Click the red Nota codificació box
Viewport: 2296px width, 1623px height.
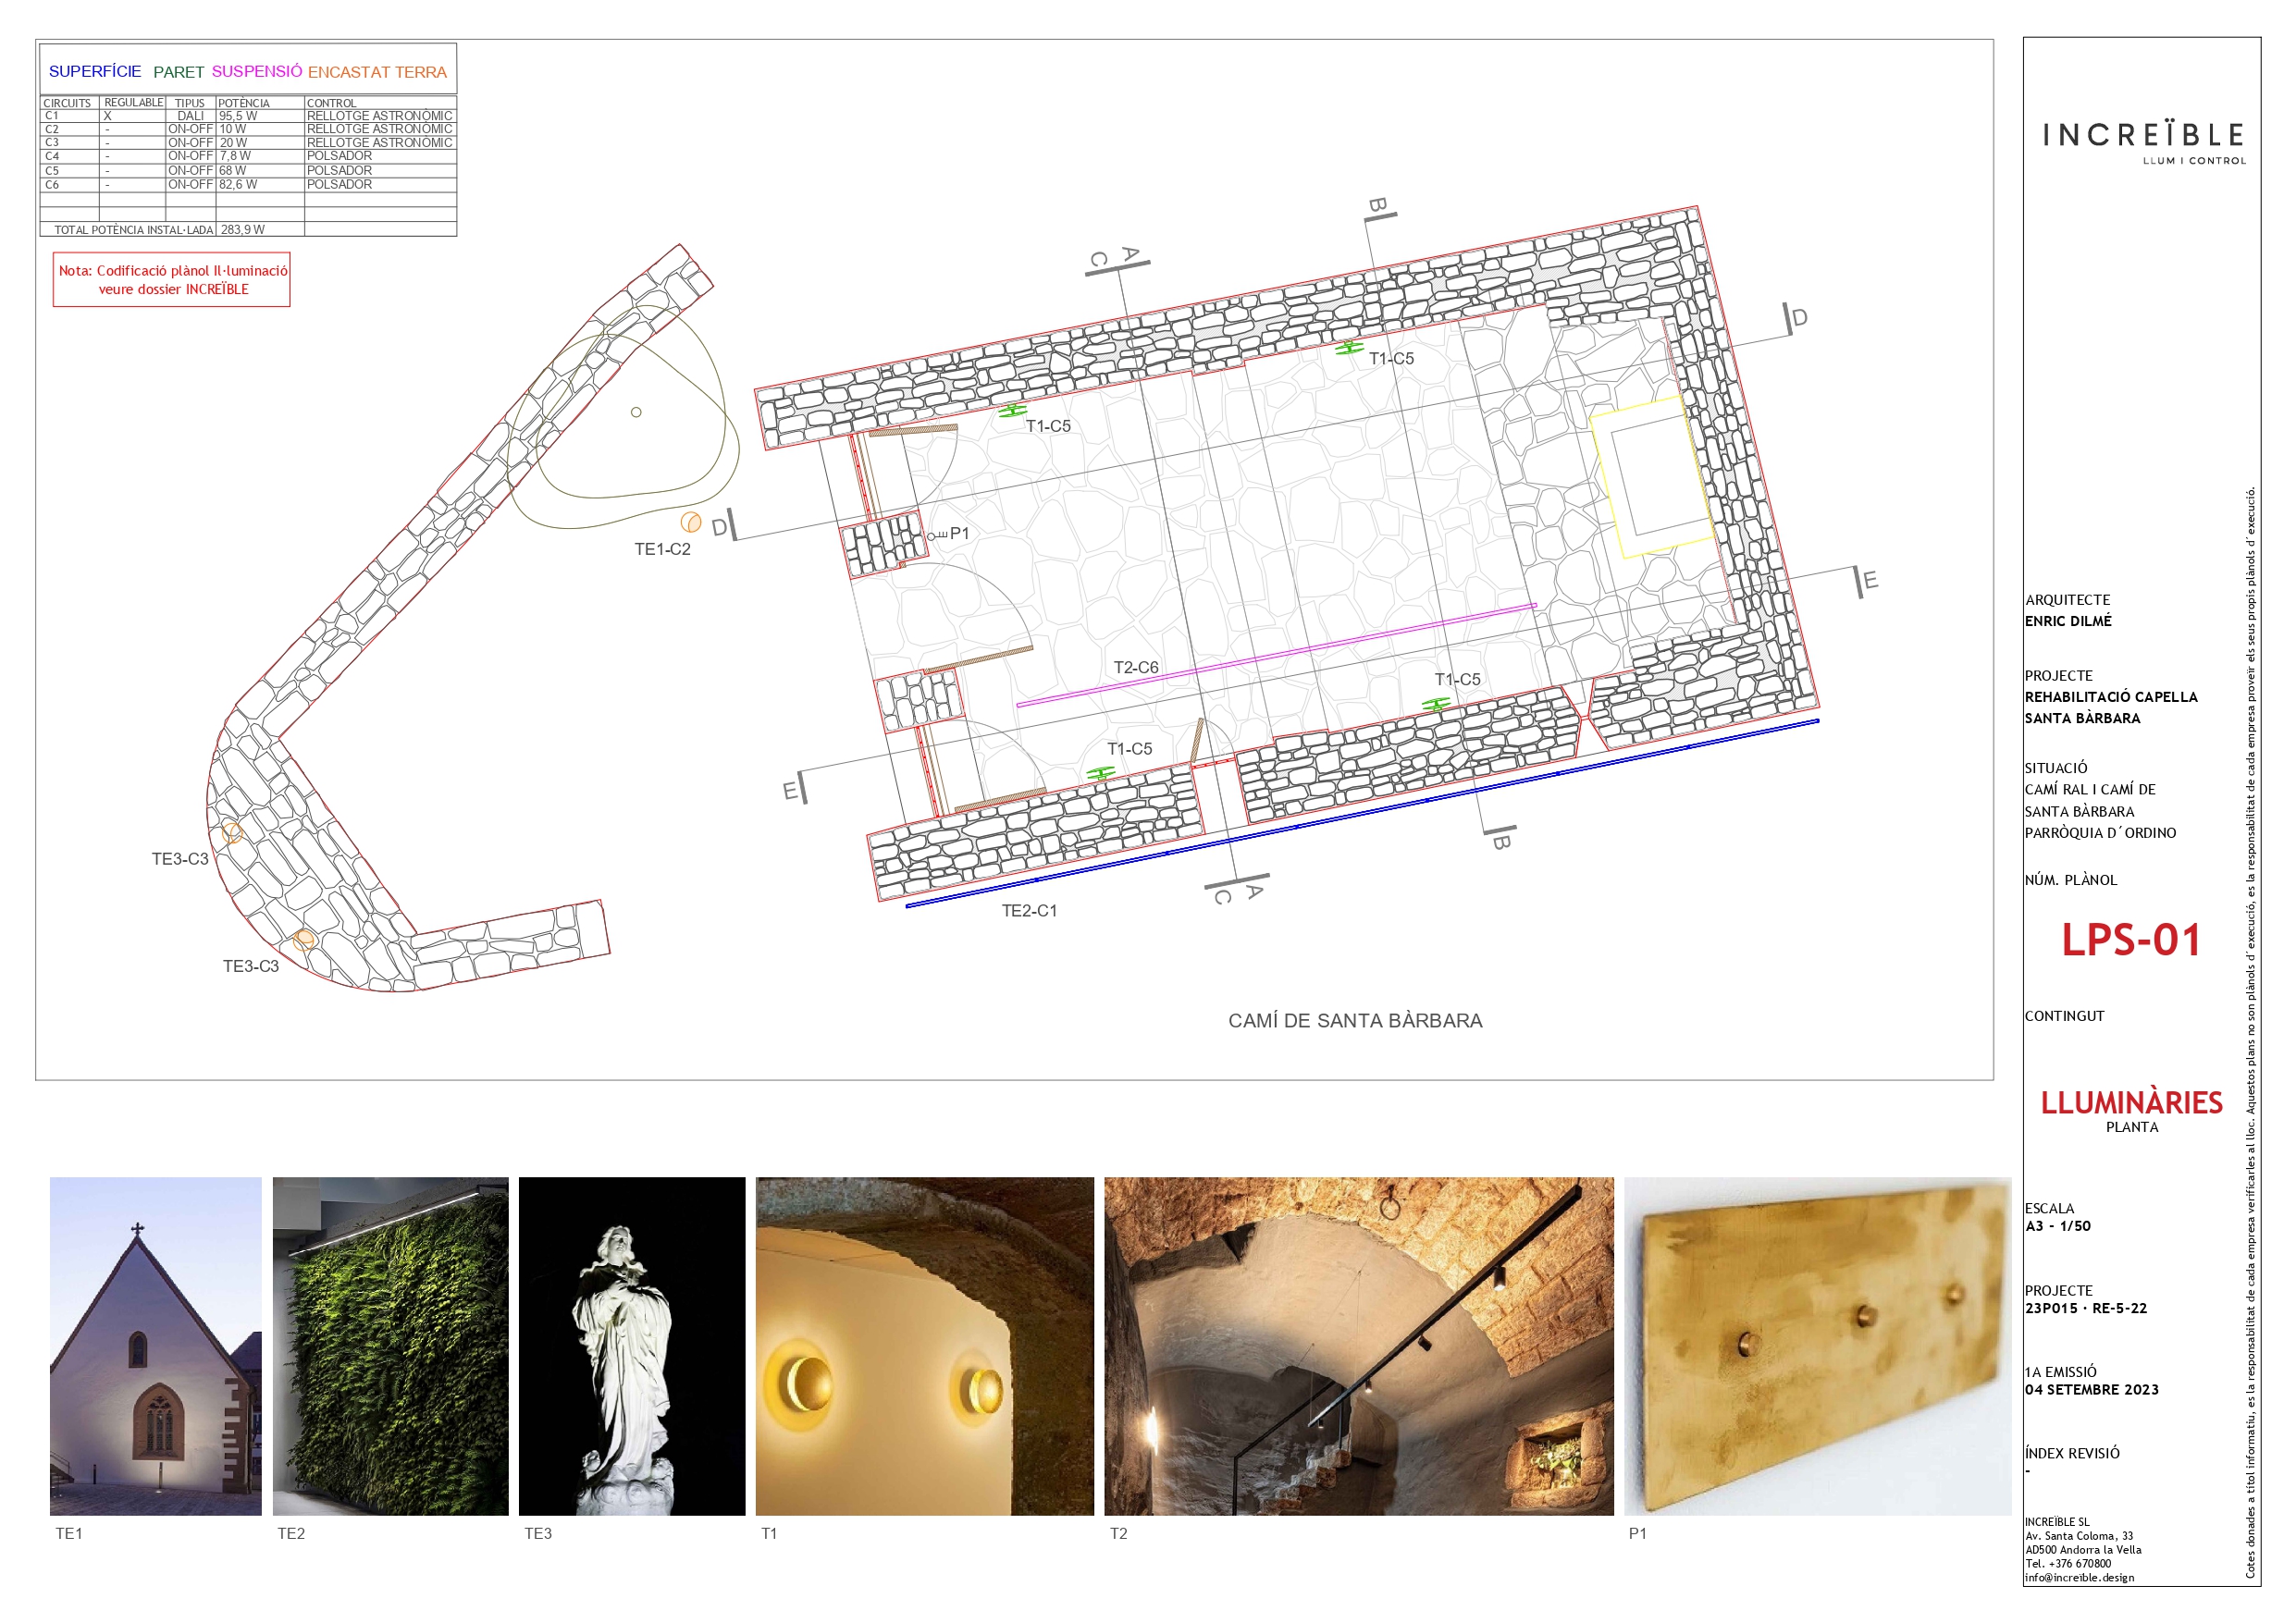tap(172, 279)
